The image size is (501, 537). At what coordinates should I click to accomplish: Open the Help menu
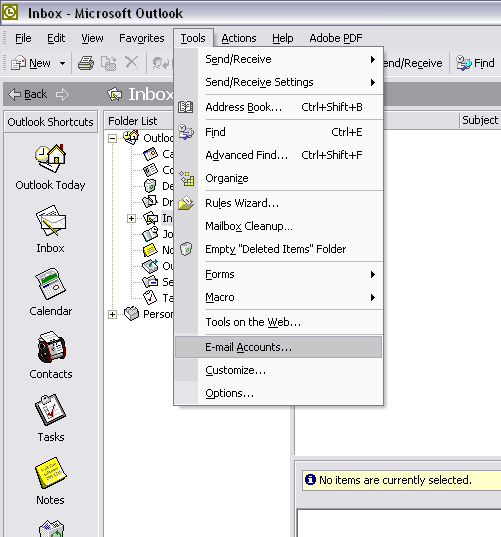pos(283,38)
